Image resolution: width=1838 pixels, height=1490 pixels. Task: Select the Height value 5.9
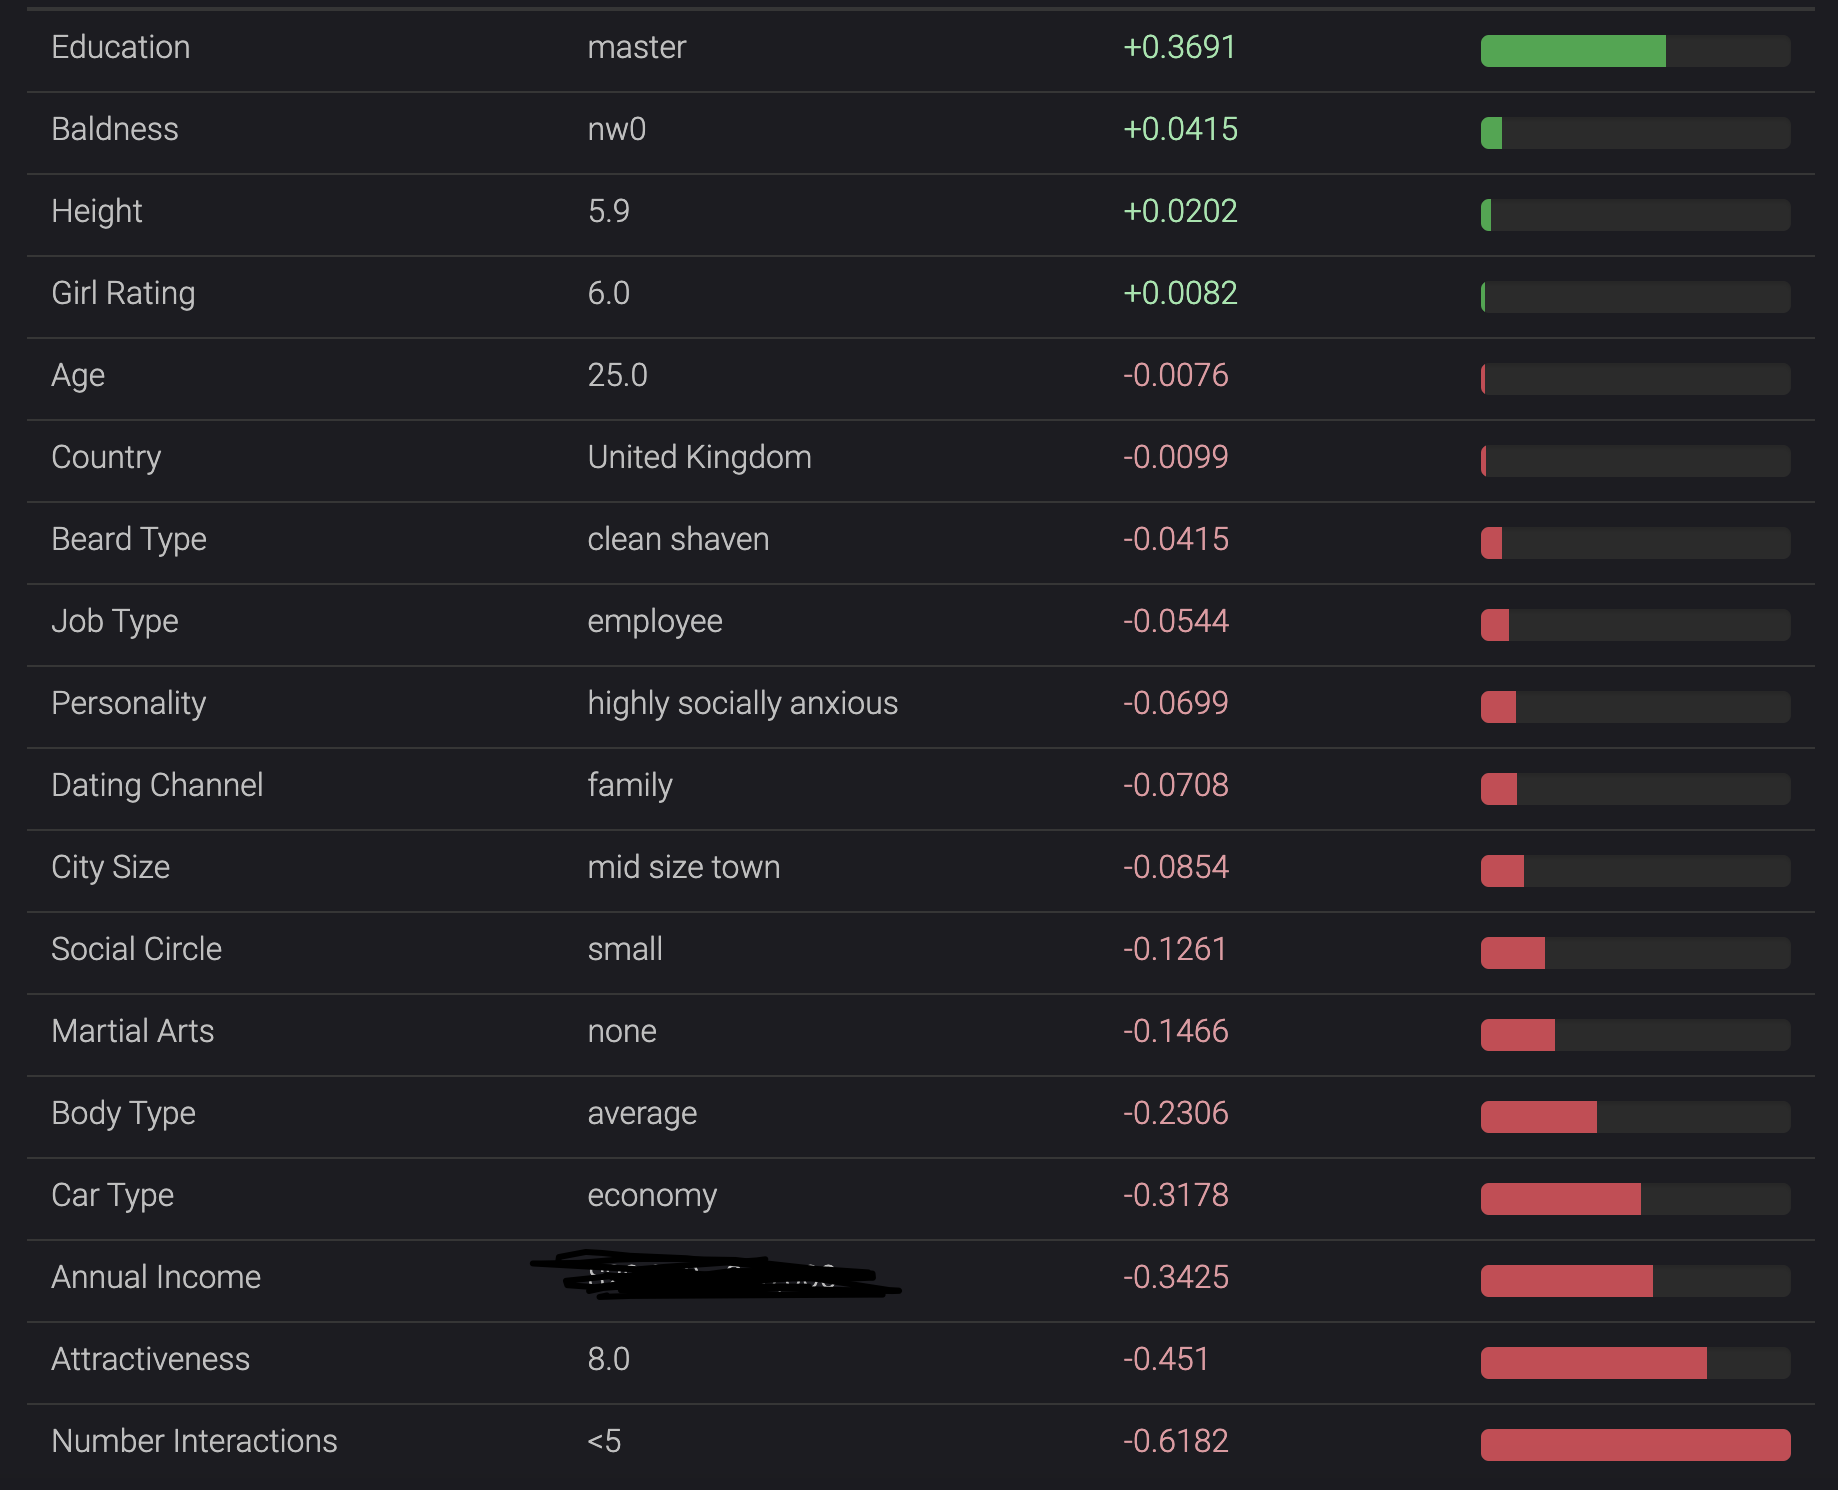click(609, 211)
